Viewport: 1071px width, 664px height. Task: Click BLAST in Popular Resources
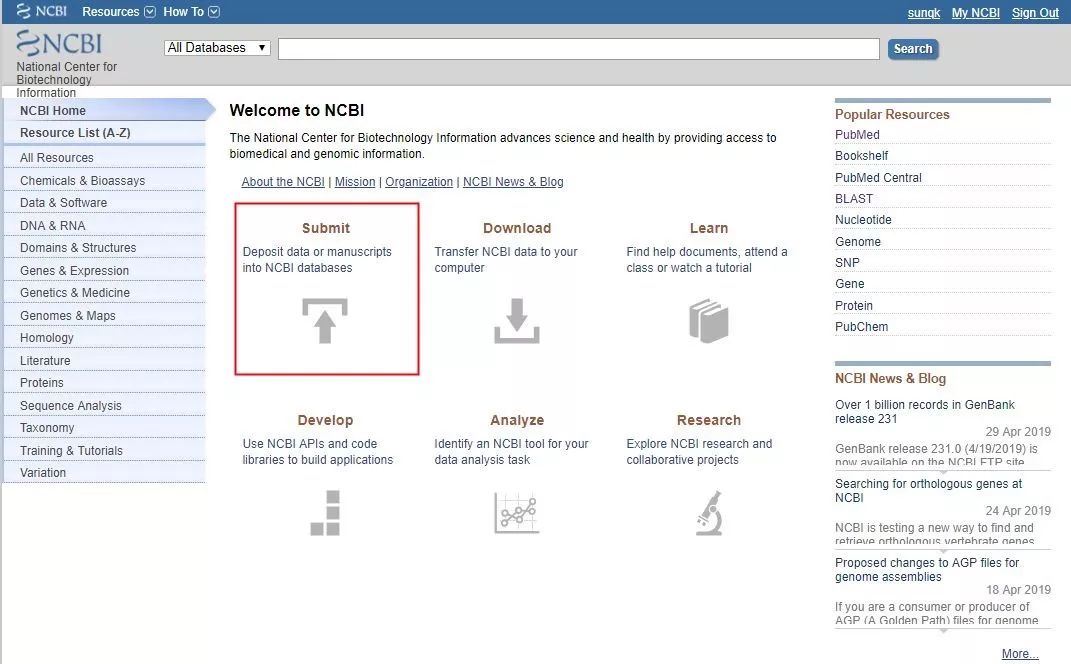pyautogui.click(x=854, y=199)
